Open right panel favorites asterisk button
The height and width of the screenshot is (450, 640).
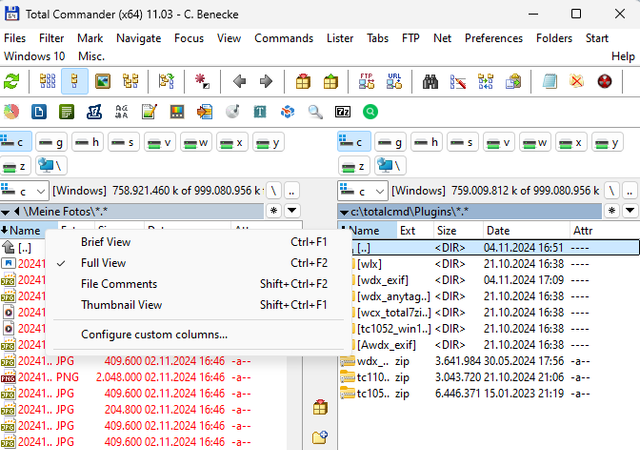pos(611,211)
